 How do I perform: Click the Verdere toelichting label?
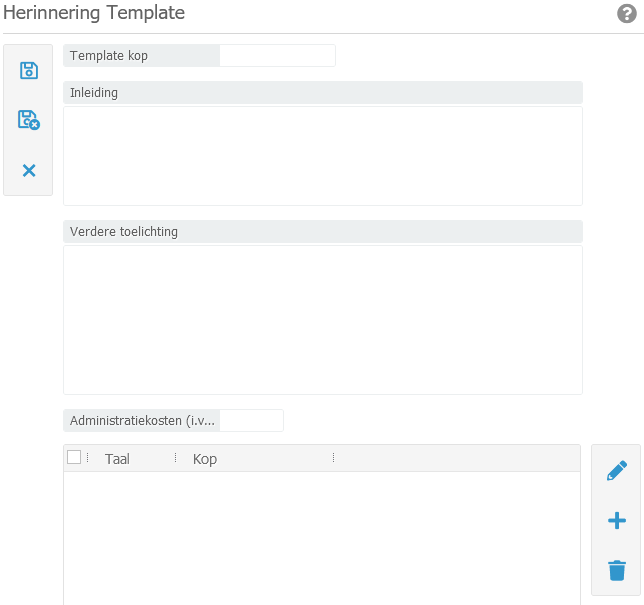click(124, 232)
